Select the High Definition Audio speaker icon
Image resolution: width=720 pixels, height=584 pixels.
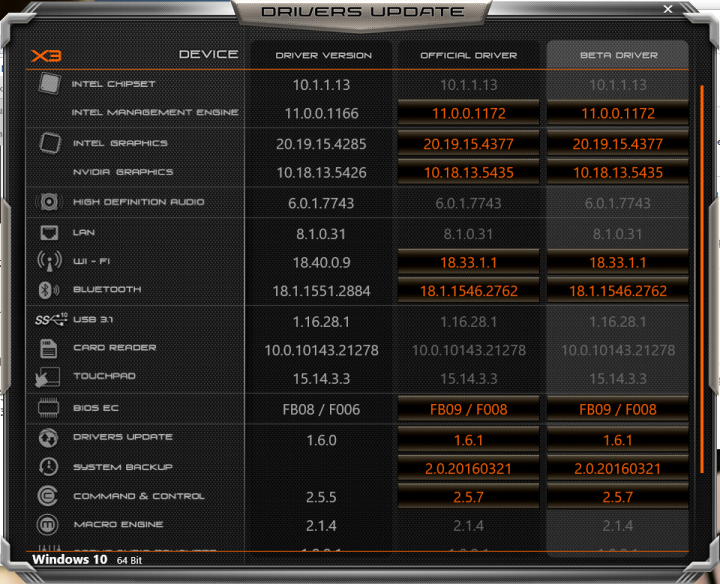click(x=49, y=202)
